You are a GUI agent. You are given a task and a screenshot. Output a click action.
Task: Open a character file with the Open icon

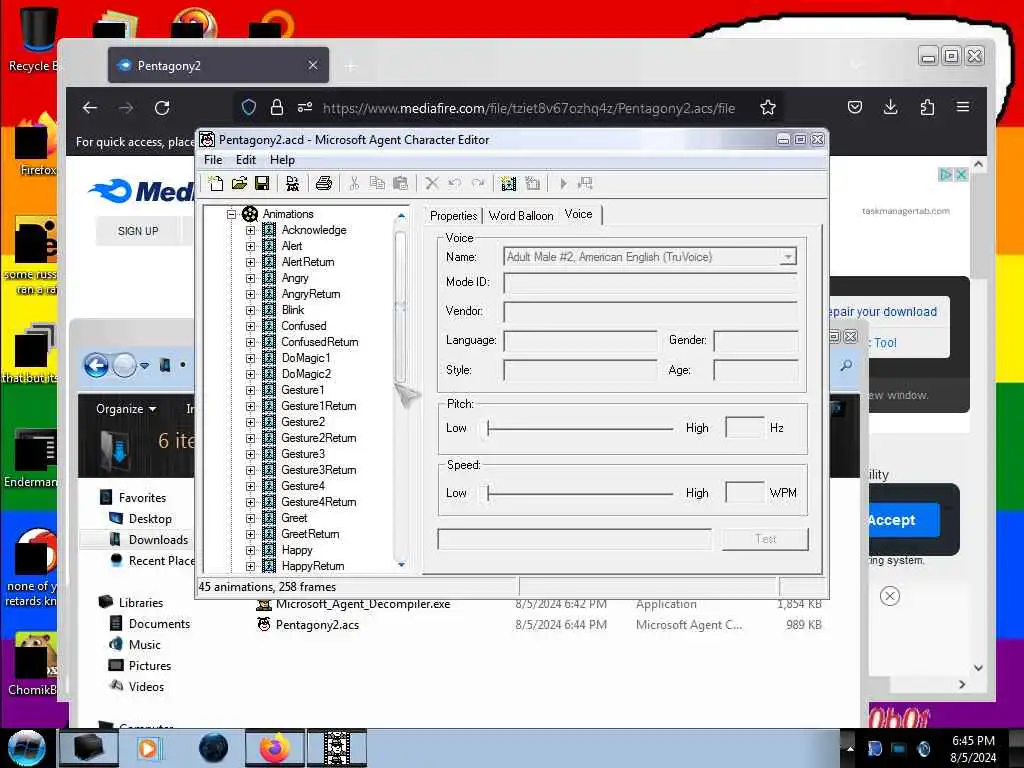pyautogui.click(x=239, y=184)
